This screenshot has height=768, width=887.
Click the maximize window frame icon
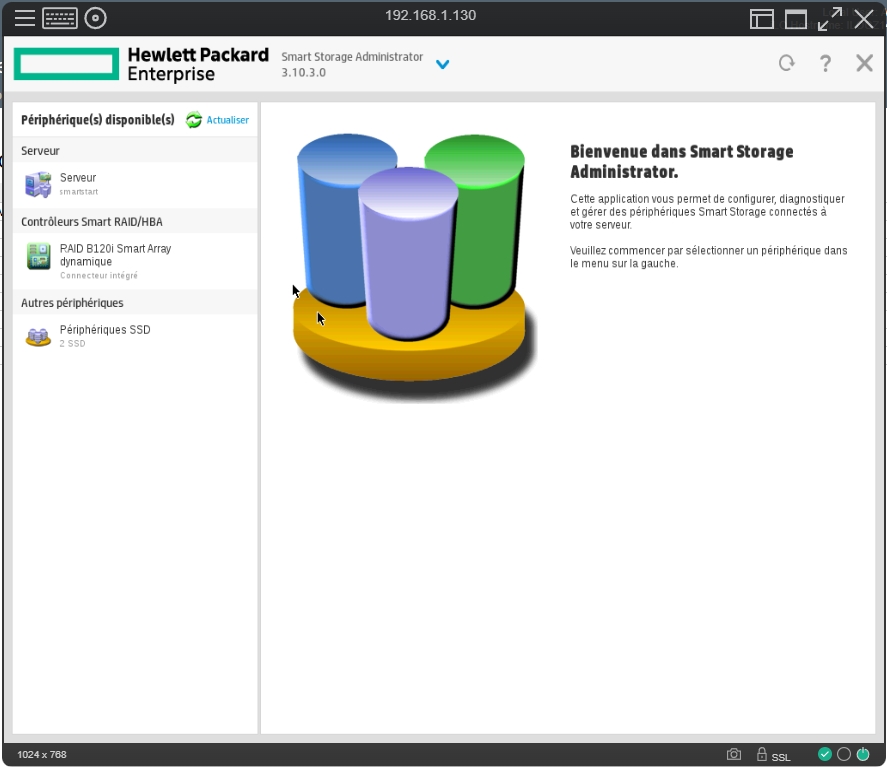pyautogui.click(x=795, y=19)
